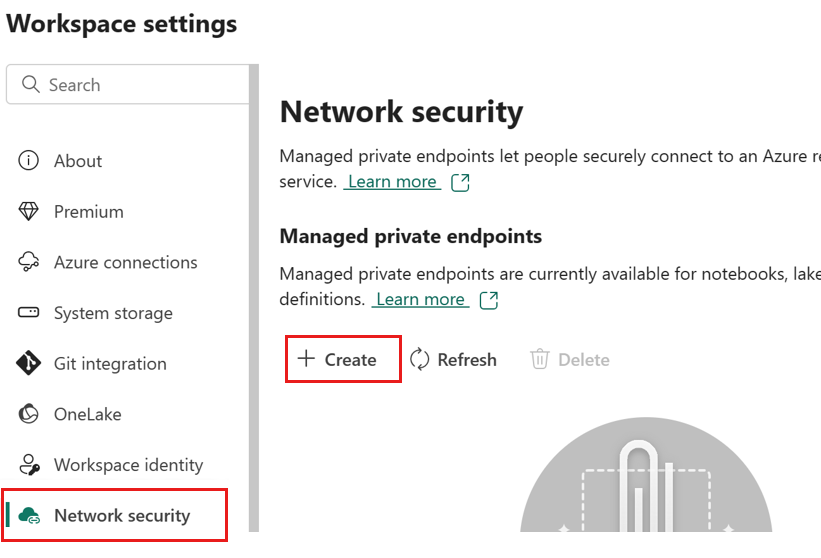The image size is (821, 558).
Task: Open external link icon after first Learn more
Action: click(460, 183)
